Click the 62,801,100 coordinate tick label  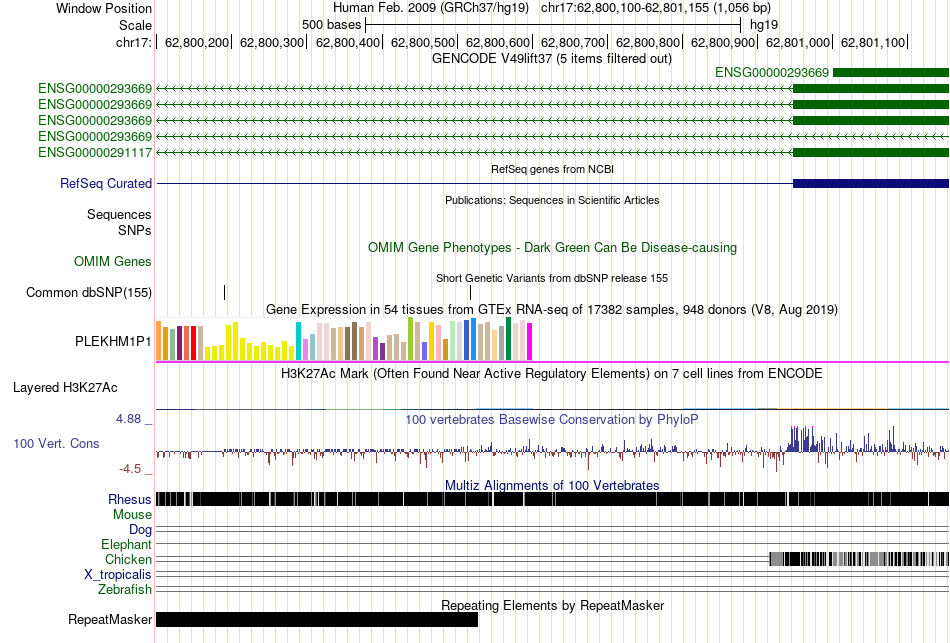coord(873,42)
